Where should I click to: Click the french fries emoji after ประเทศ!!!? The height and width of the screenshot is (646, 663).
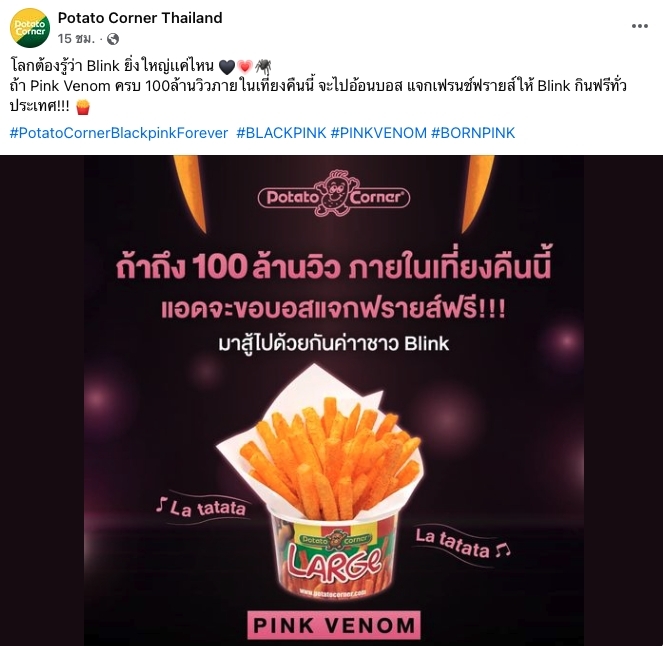pyautogui.click(x=83, y=107)
